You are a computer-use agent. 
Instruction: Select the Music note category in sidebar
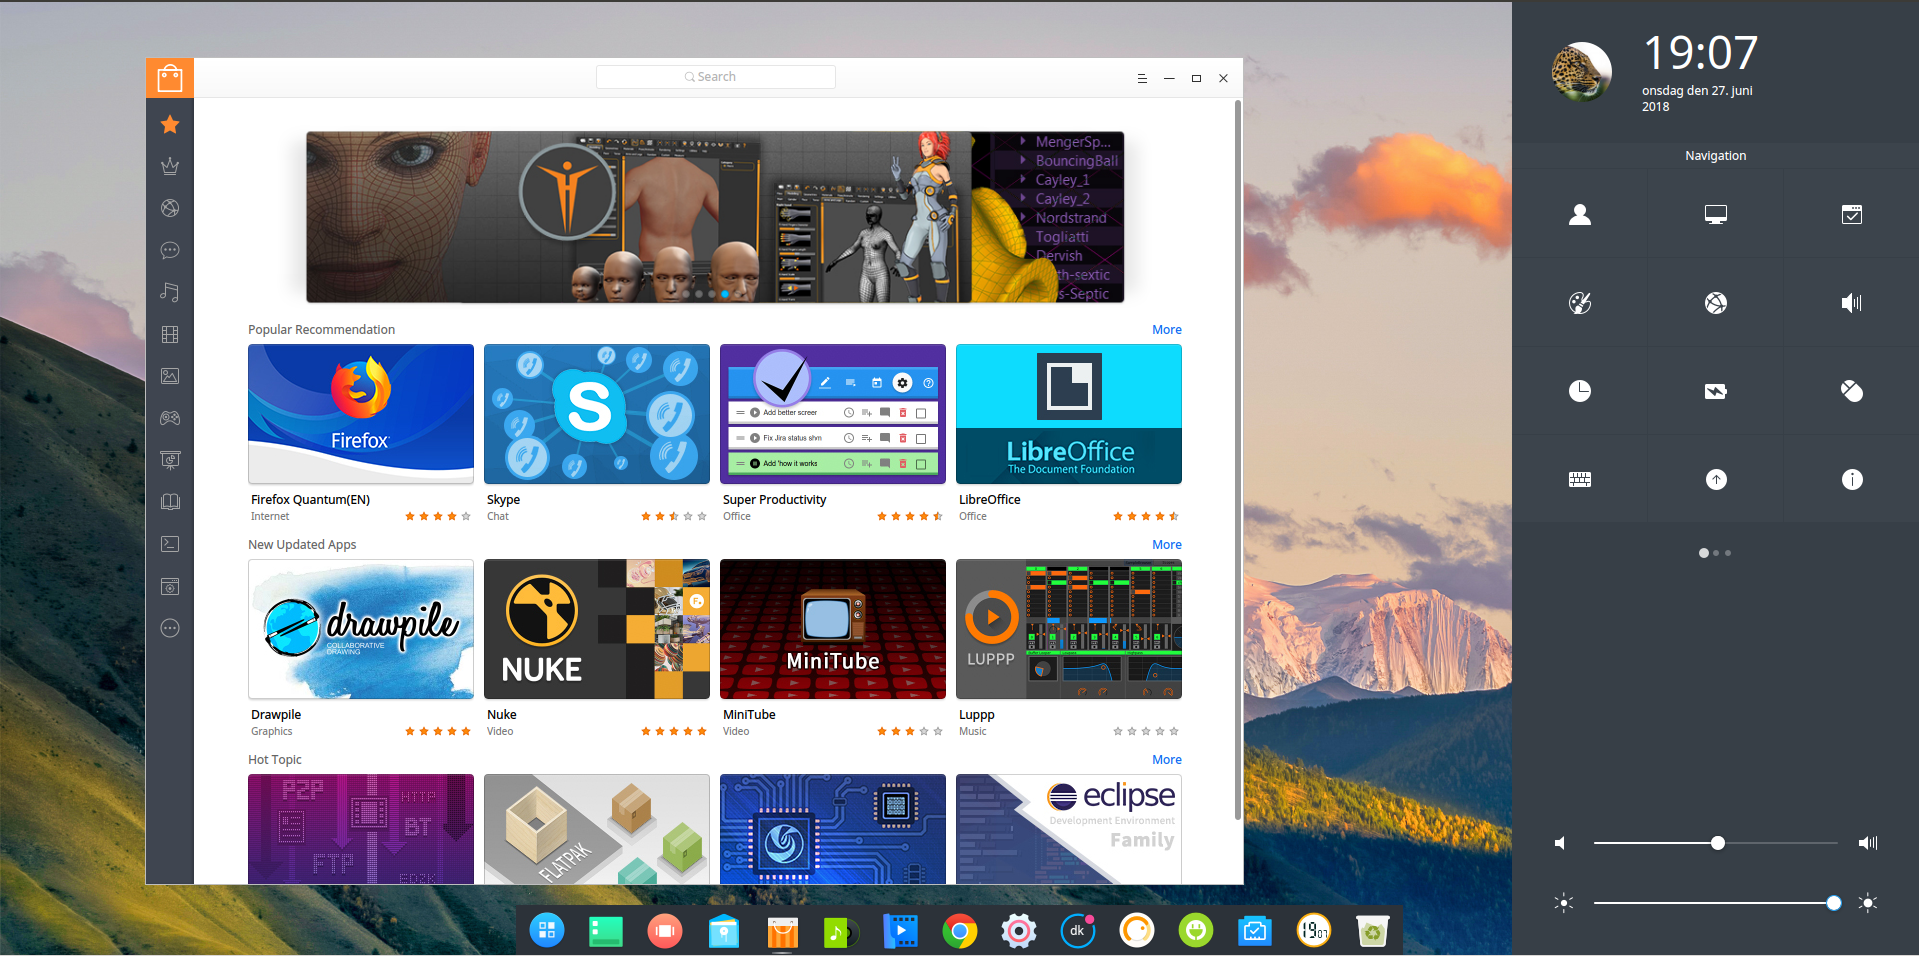click(170, 292)
